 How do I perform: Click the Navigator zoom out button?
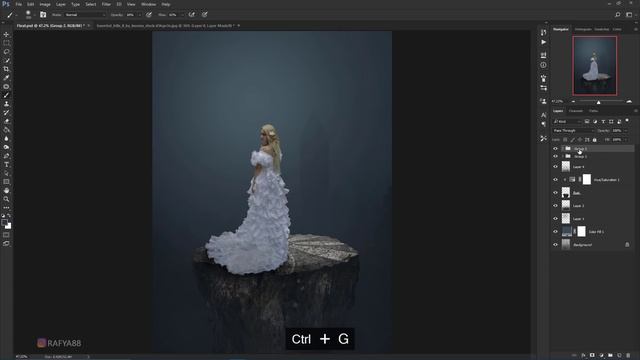(573, 101)
